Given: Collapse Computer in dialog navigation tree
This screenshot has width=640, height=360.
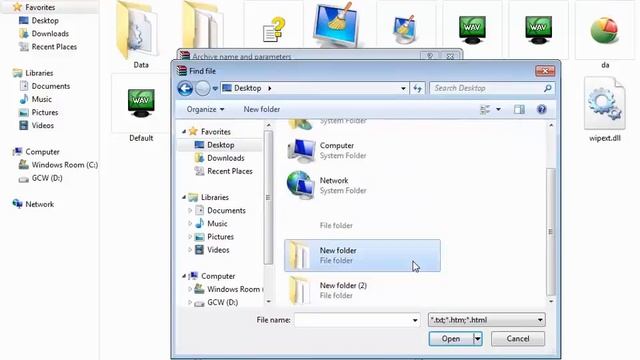Looking at the screenshot, I should pyautogui.click(x=184, y=276).
